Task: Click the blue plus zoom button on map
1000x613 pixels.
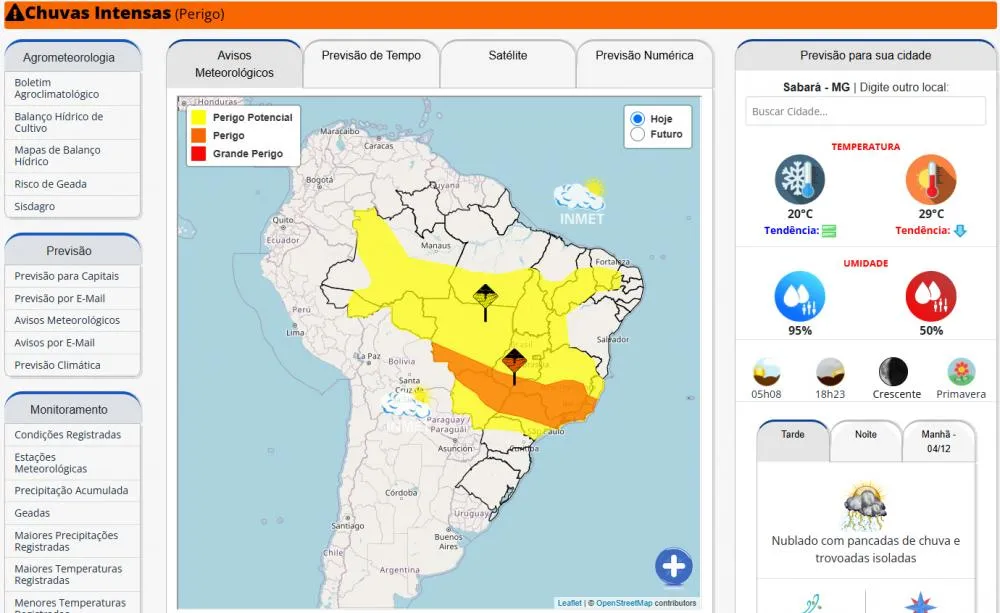Action: [x=673, y=566]
